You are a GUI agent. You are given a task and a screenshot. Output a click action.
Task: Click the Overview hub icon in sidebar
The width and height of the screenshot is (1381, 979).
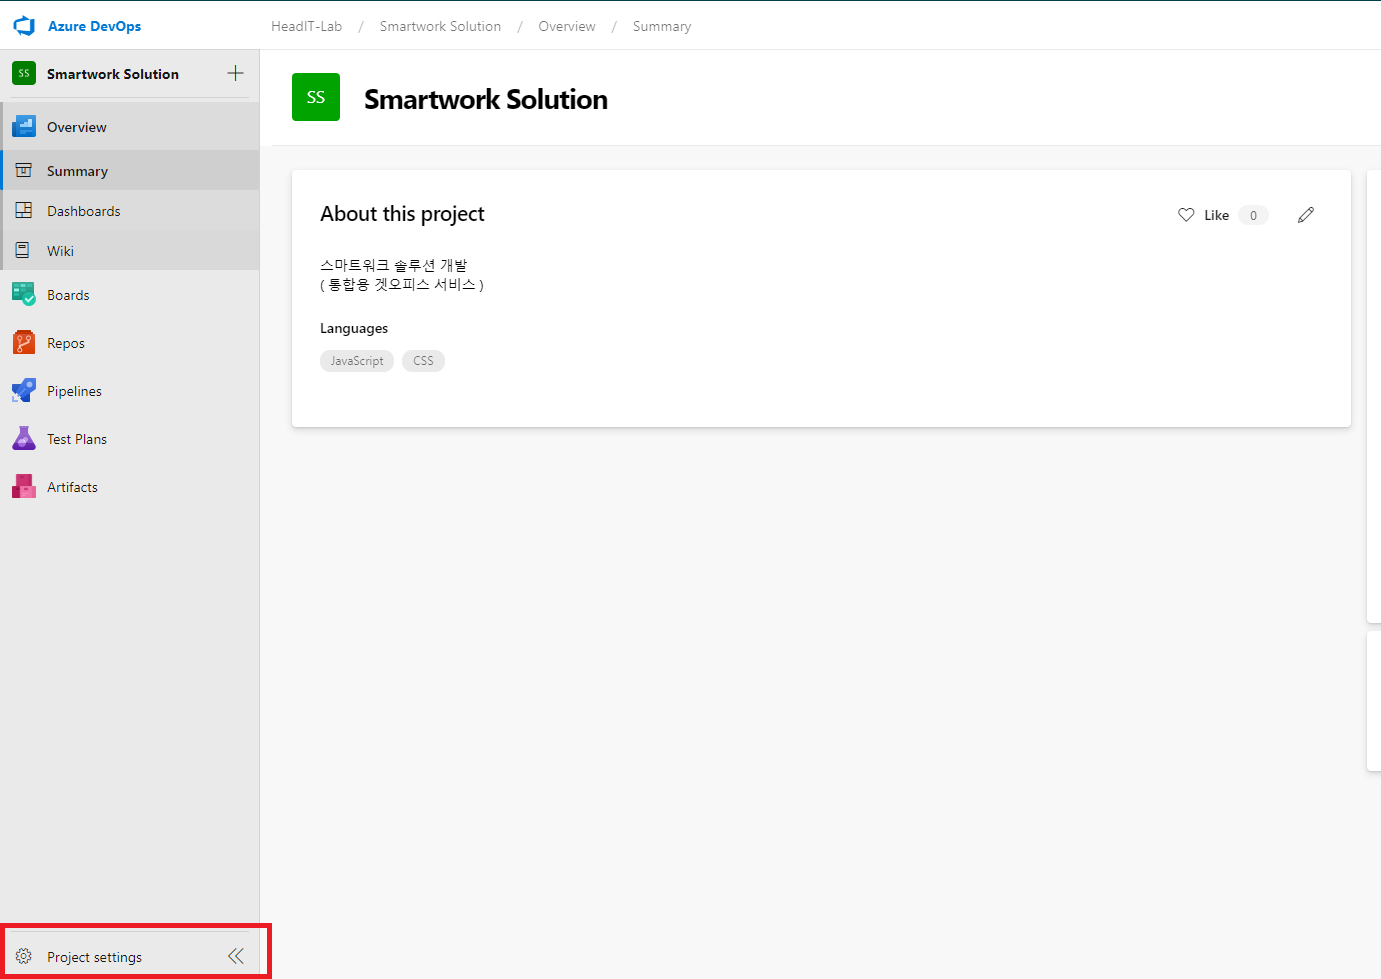pyautogui.click(x=24, y=127)
